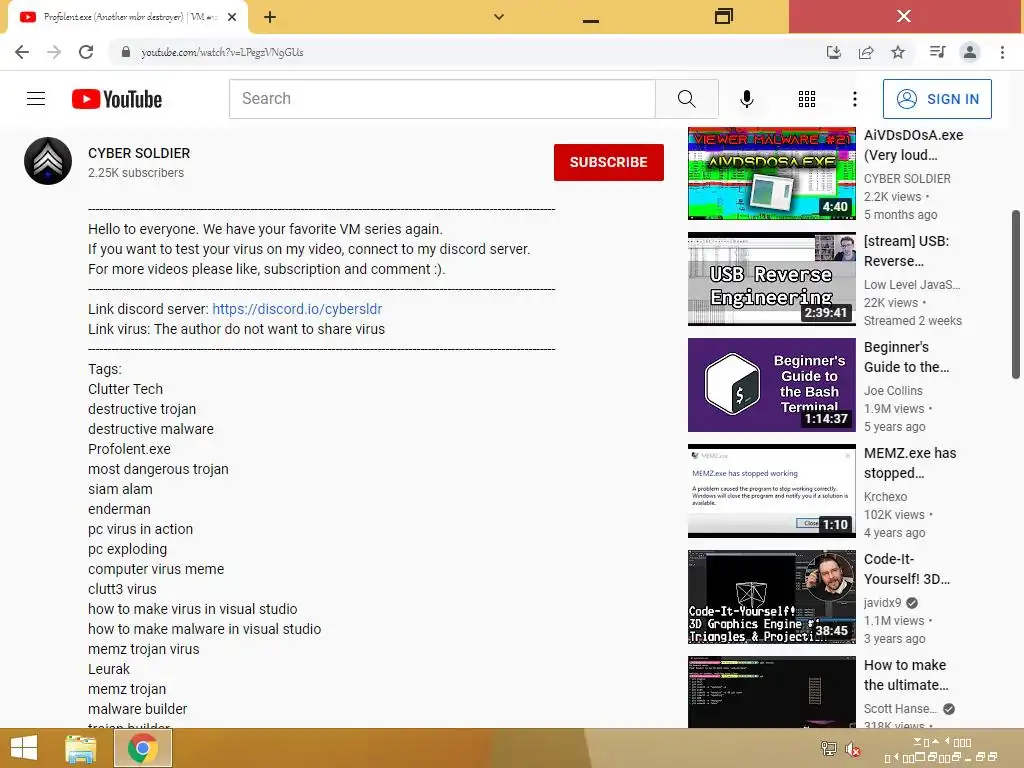This screenshot has width=1024, height=768.
Task: Click the 'malware builder' tag line
Action: point(138,709)
